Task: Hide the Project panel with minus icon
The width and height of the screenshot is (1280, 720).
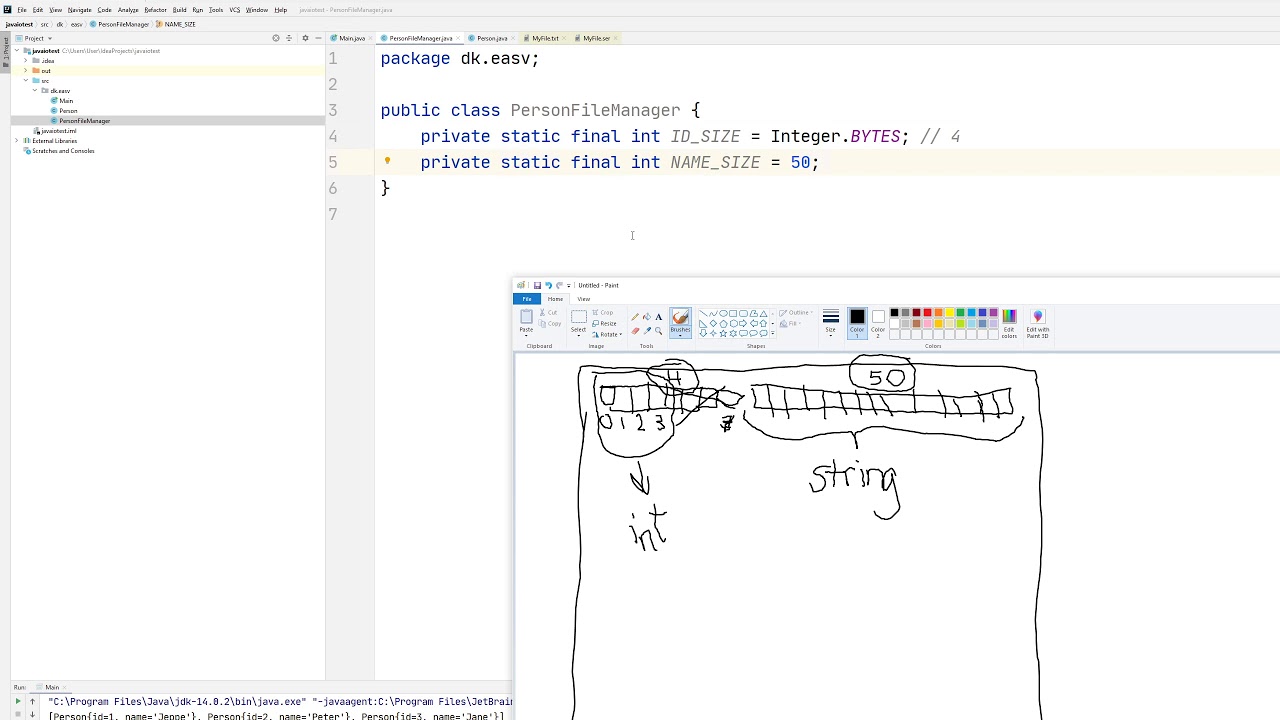Action: pos(318,38)
